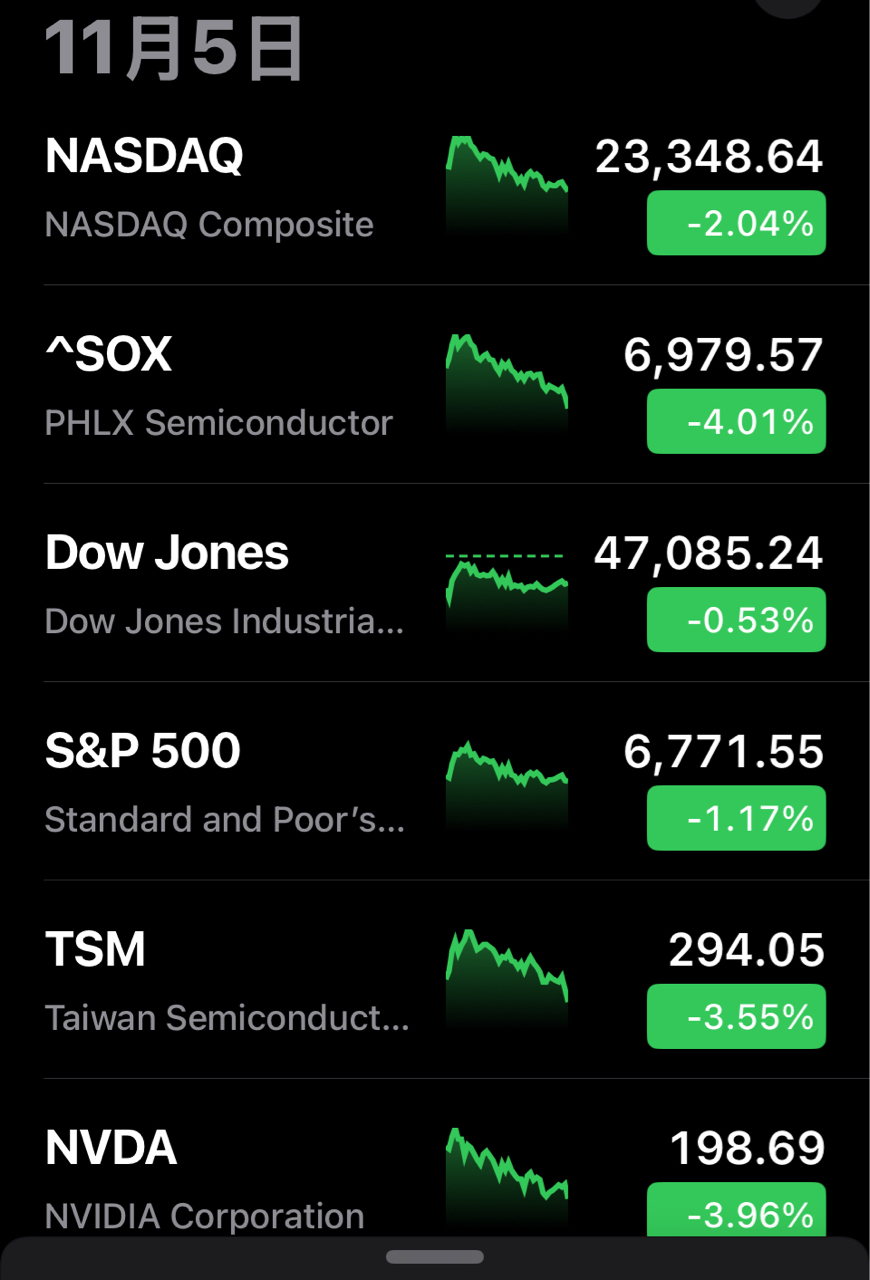870x1280 pixels.
Task: Open the Dow Jones sparkline chart
Action: pos(506,585)
